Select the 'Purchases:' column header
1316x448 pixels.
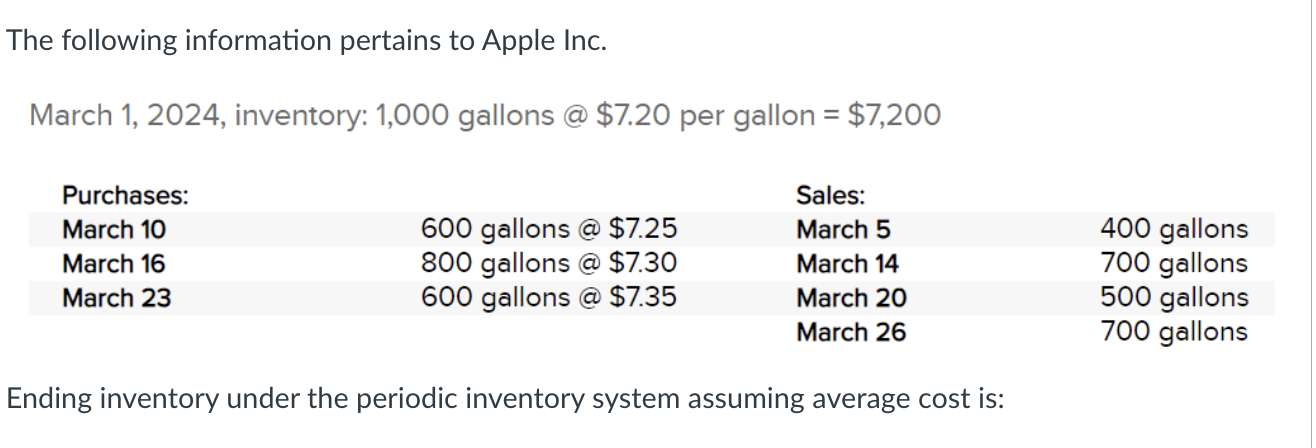tap(124, 196)
